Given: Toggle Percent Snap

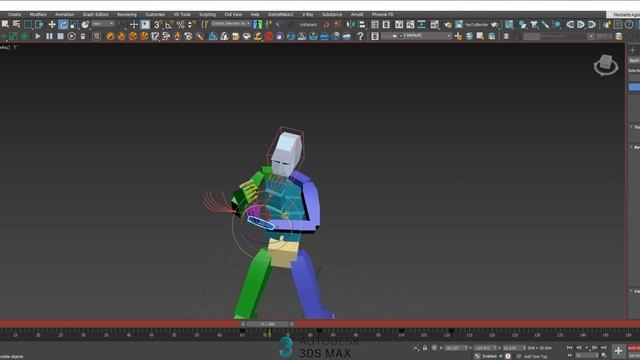Looking at the screenshot, I should tap(180, 24).
